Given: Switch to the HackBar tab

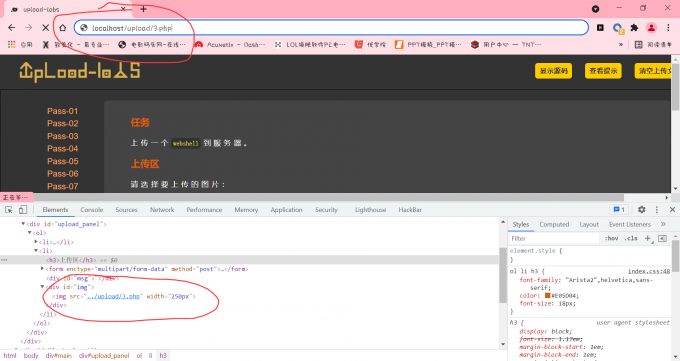Looking at the screenshot, I should [410, 210].
